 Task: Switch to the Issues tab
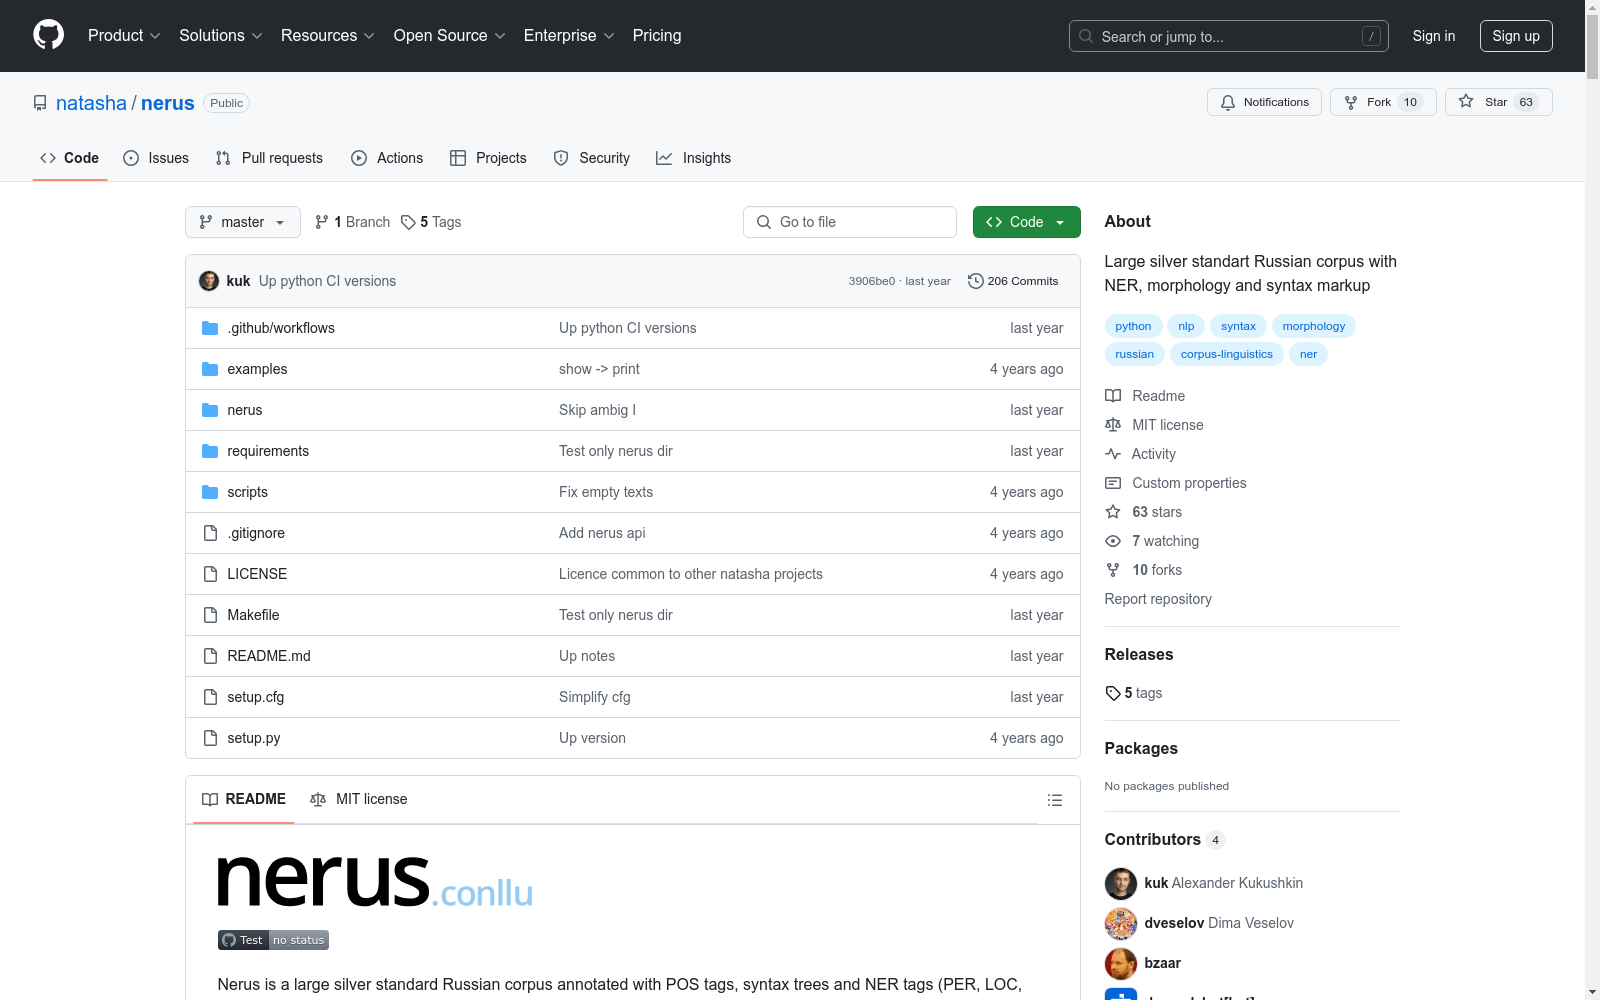coord(156,158)
